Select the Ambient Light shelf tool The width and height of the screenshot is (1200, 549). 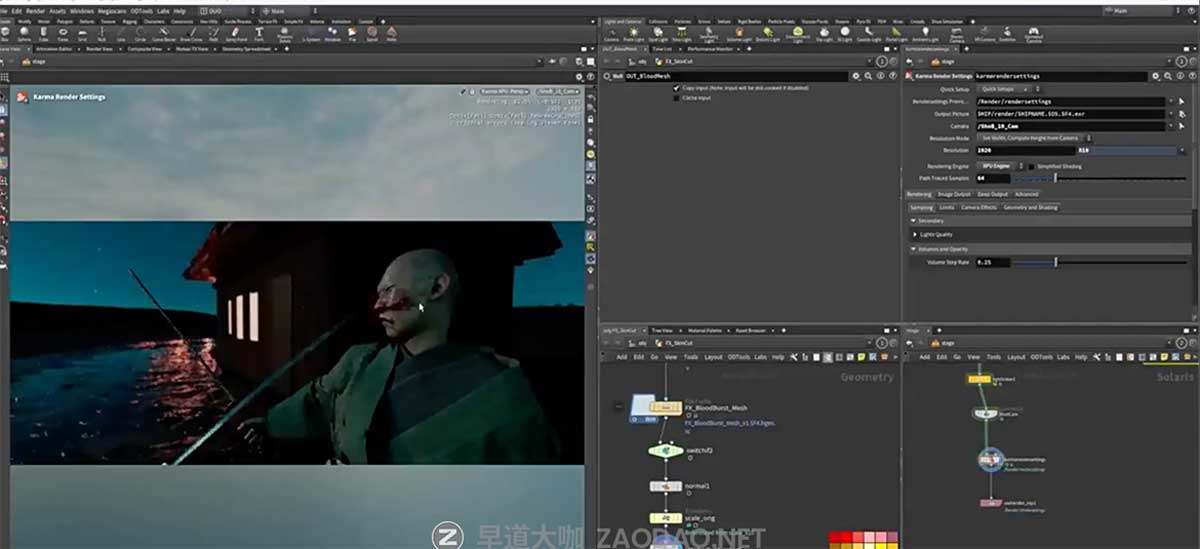pos(925,35)
